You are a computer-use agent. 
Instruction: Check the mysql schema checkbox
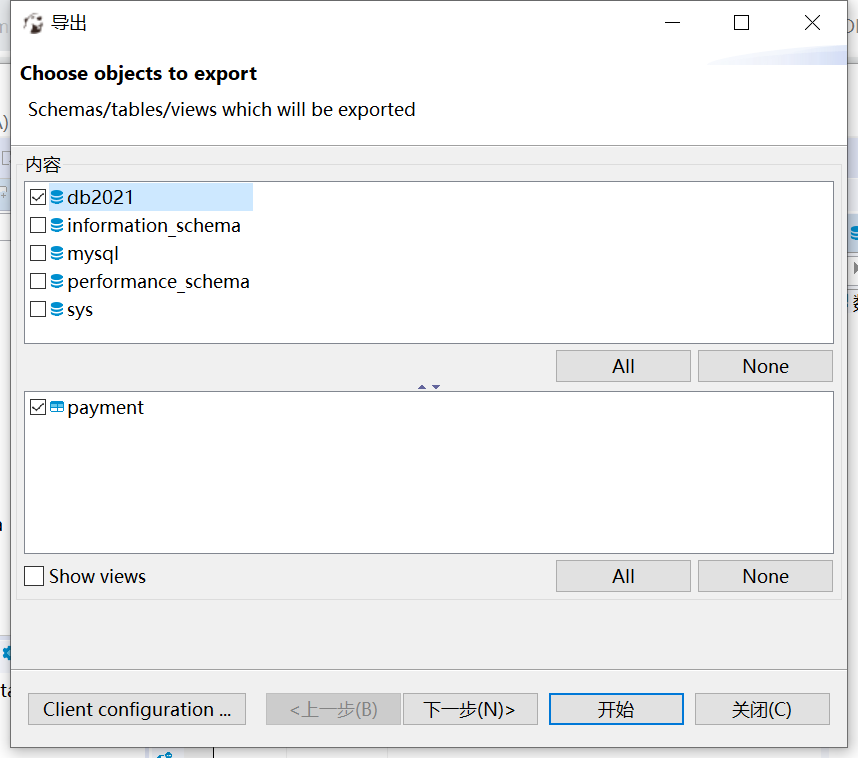[x=38, y=253]
